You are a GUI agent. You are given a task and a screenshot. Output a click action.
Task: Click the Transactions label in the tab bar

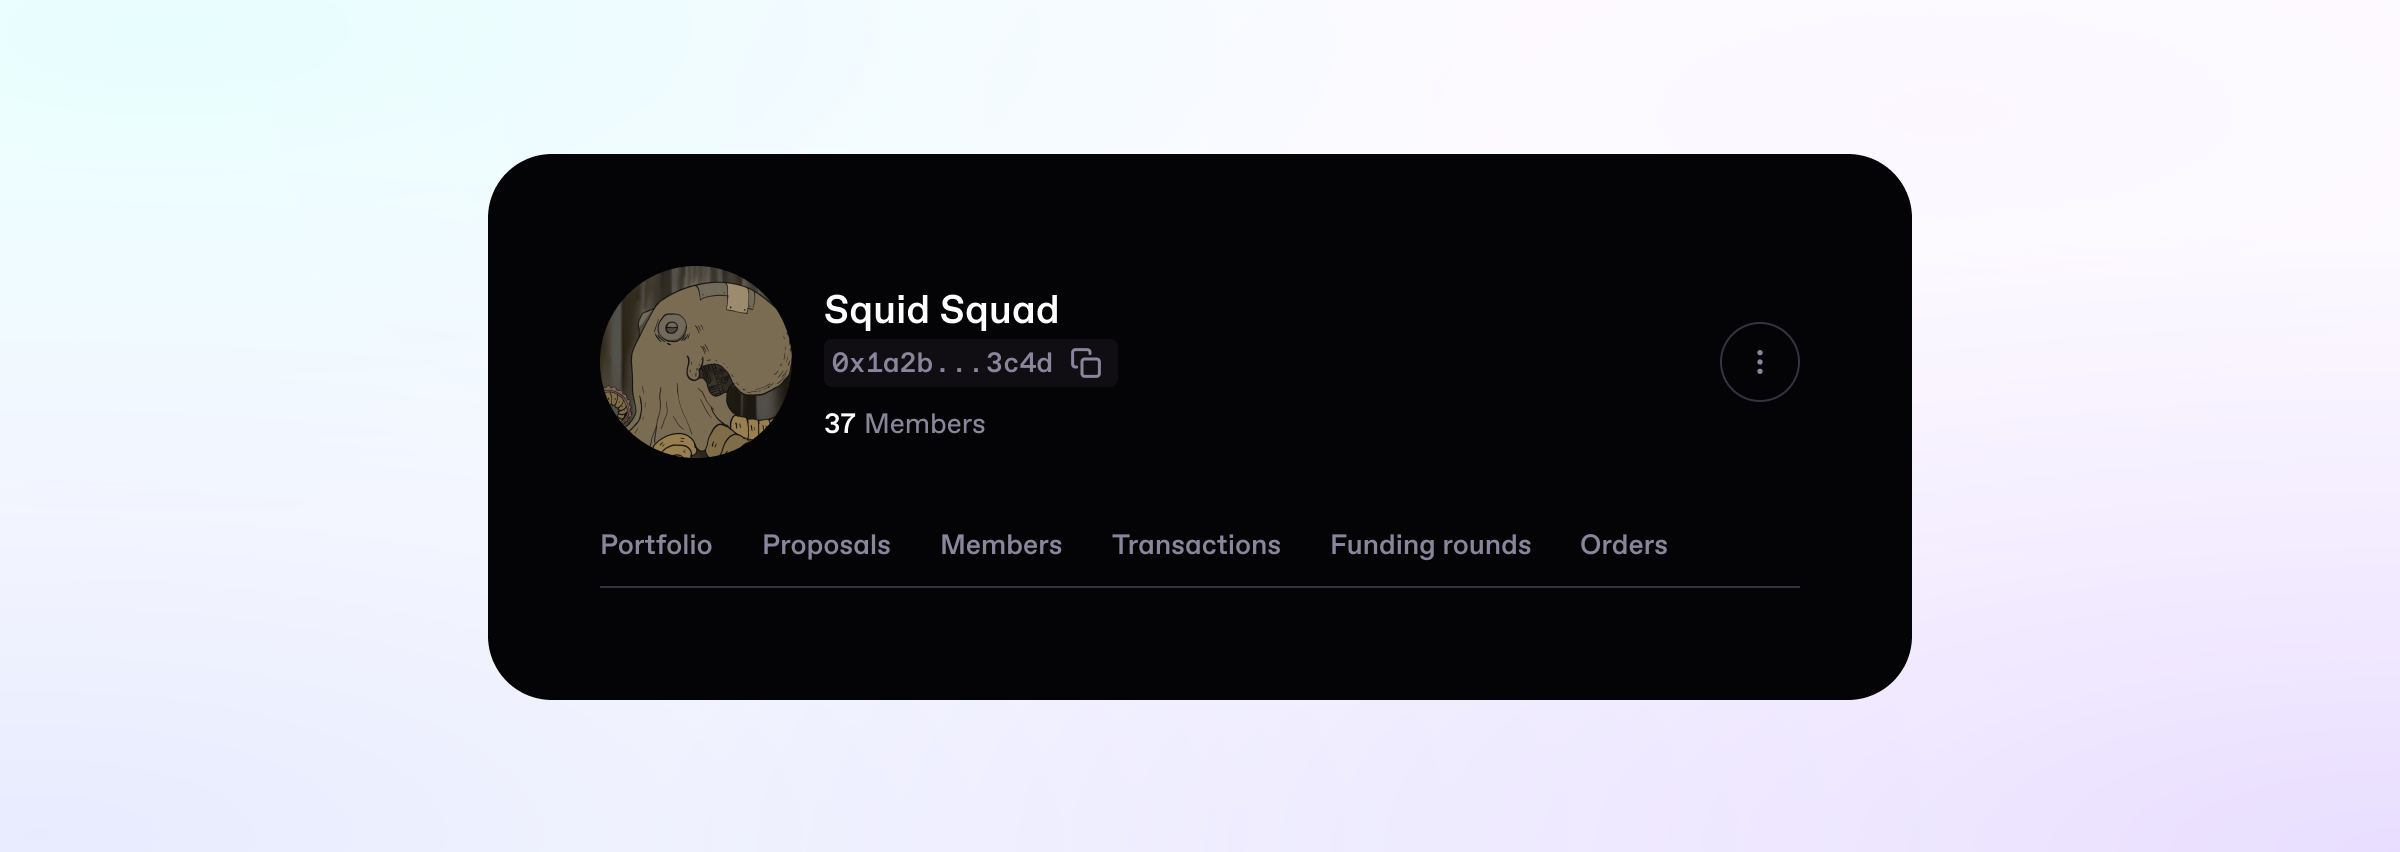tap(1196, 545)
